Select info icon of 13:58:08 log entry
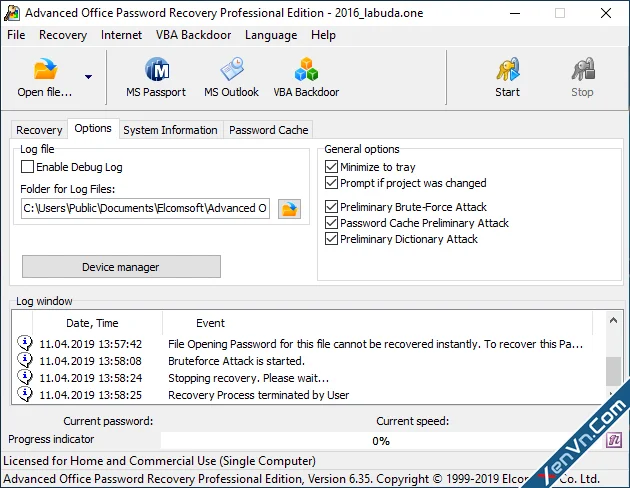 [x=25, y=360]
